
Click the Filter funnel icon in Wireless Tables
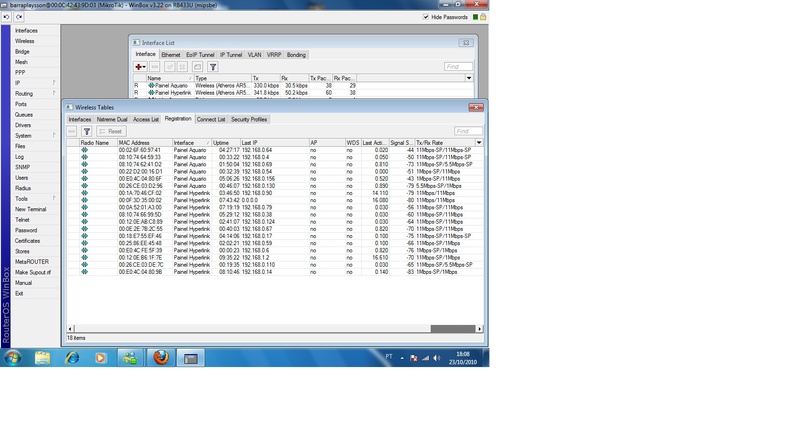(x=87, y=132)
